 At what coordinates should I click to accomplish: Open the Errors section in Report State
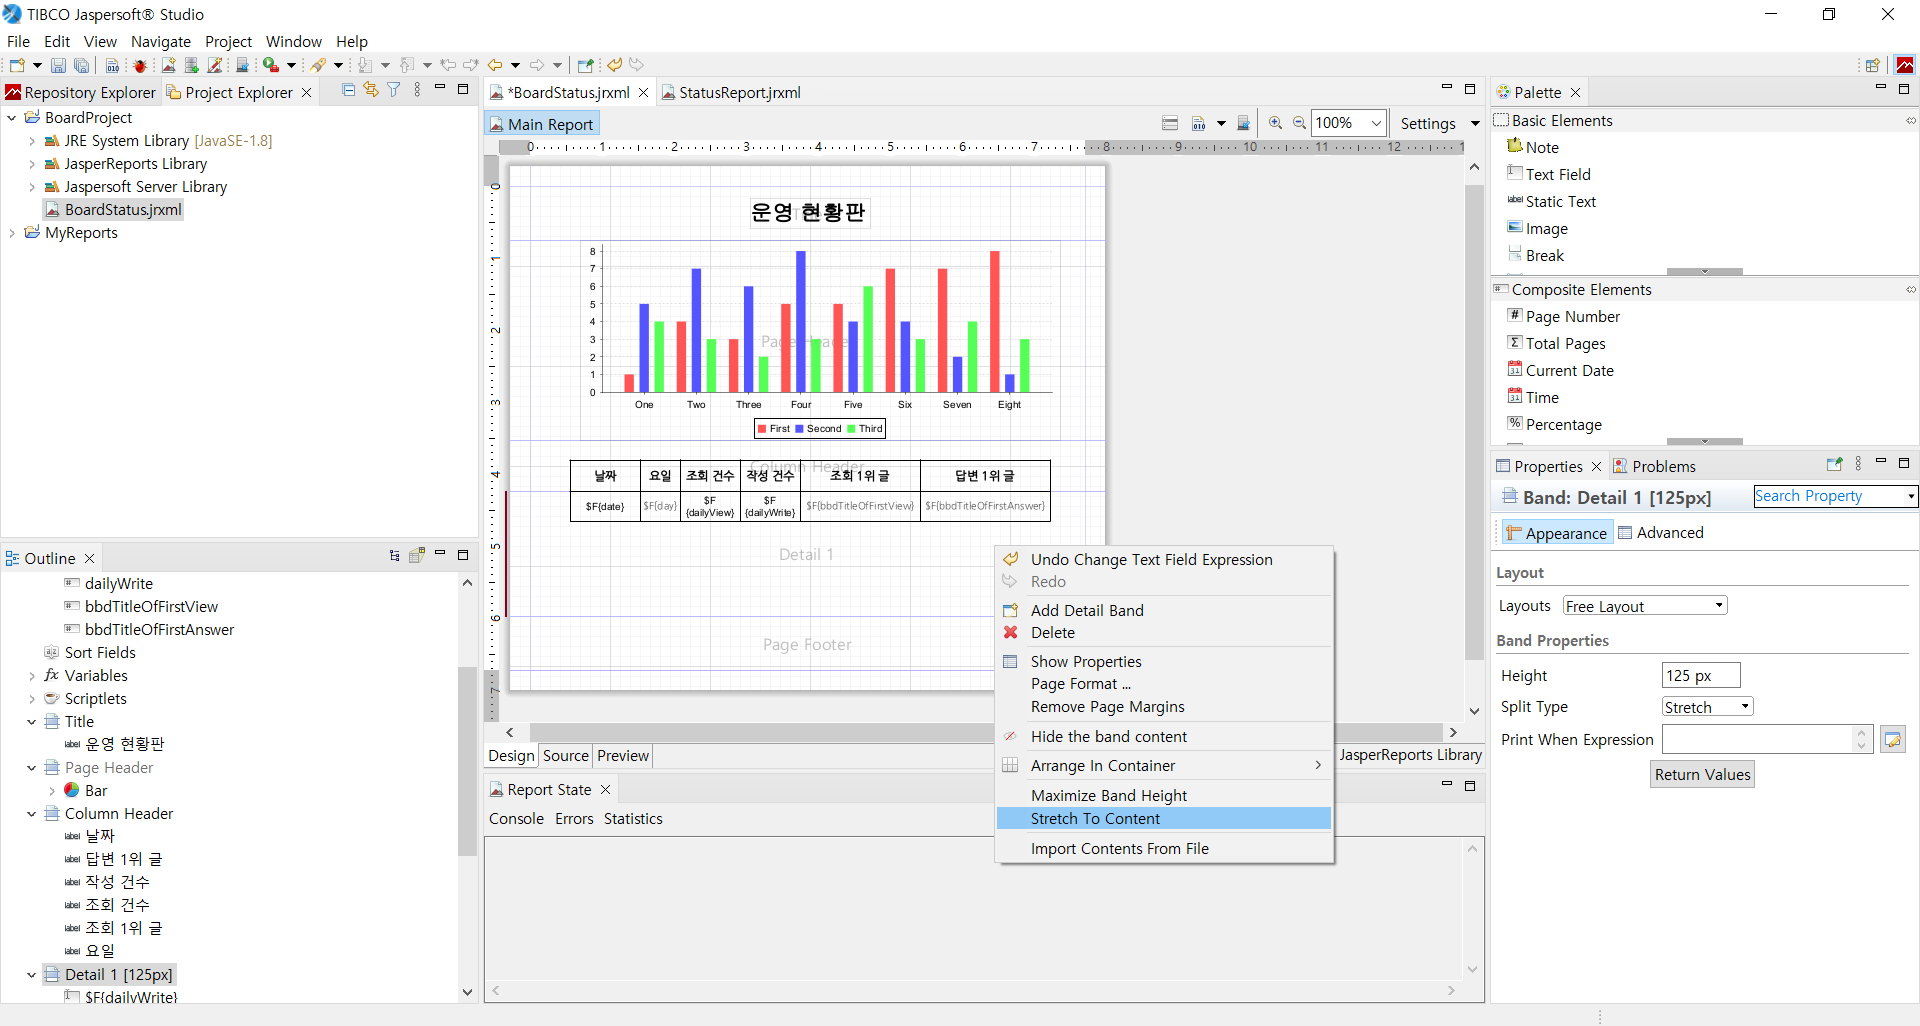pos(574,819)
